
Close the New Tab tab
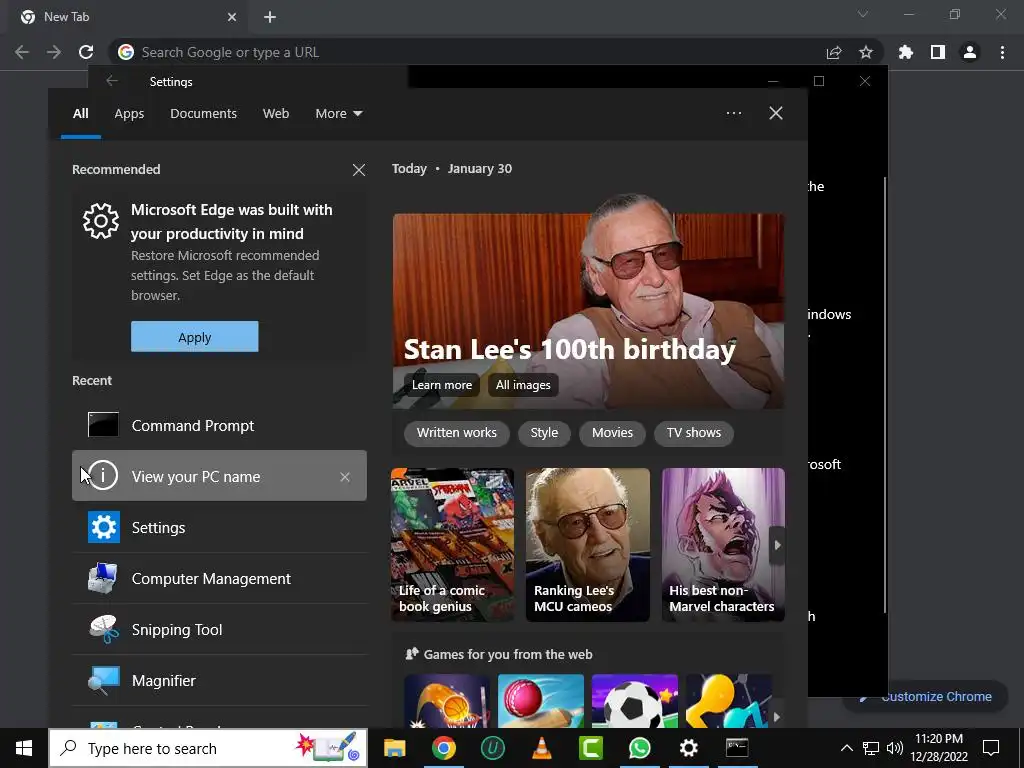(x=232, y=17)
